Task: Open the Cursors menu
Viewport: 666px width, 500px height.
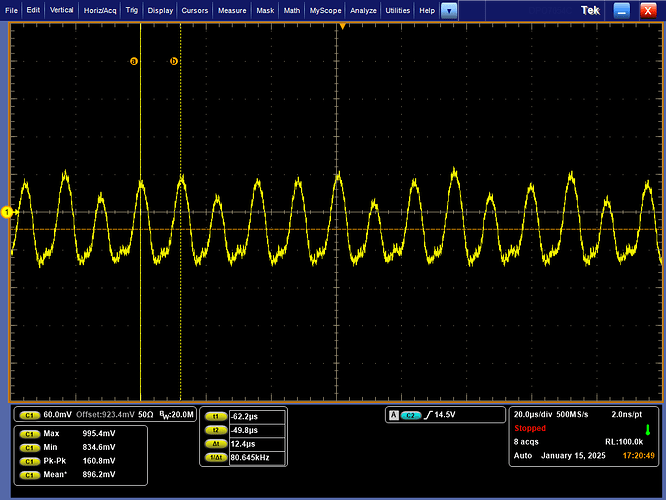Action: pyautogui.click(x=195, y=10)
